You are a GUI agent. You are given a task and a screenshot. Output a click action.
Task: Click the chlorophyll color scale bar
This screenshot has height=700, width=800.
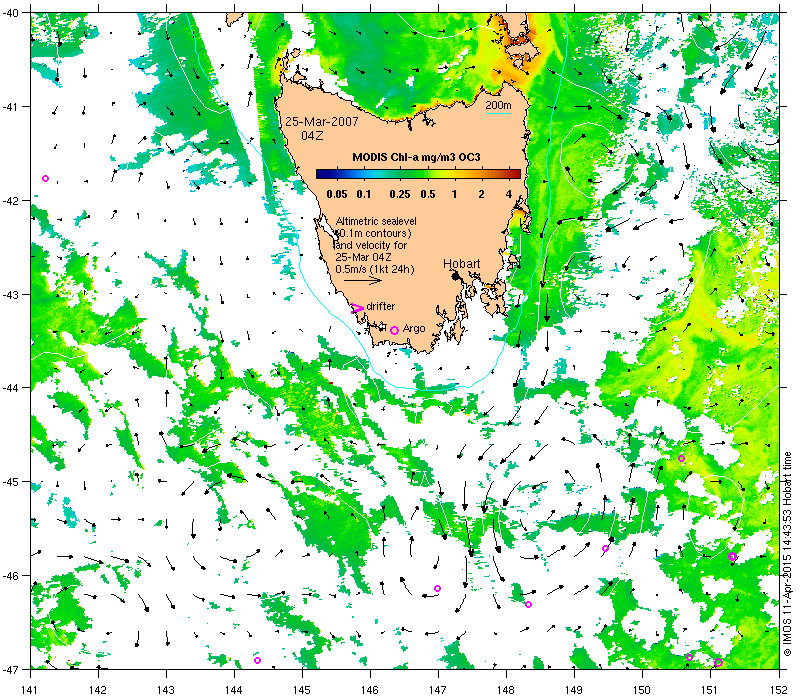coord(418,174)
